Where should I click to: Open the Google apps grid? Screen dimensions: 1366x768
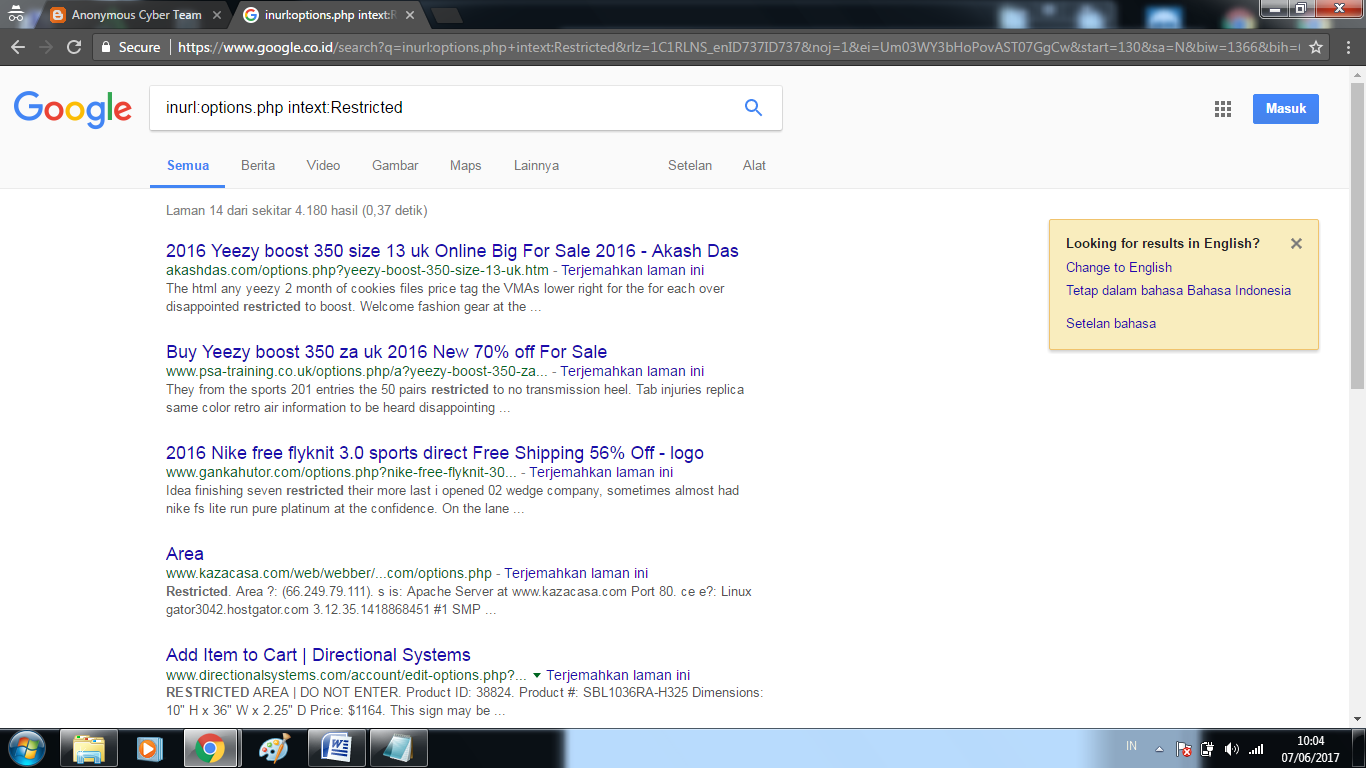point(1222,109)
